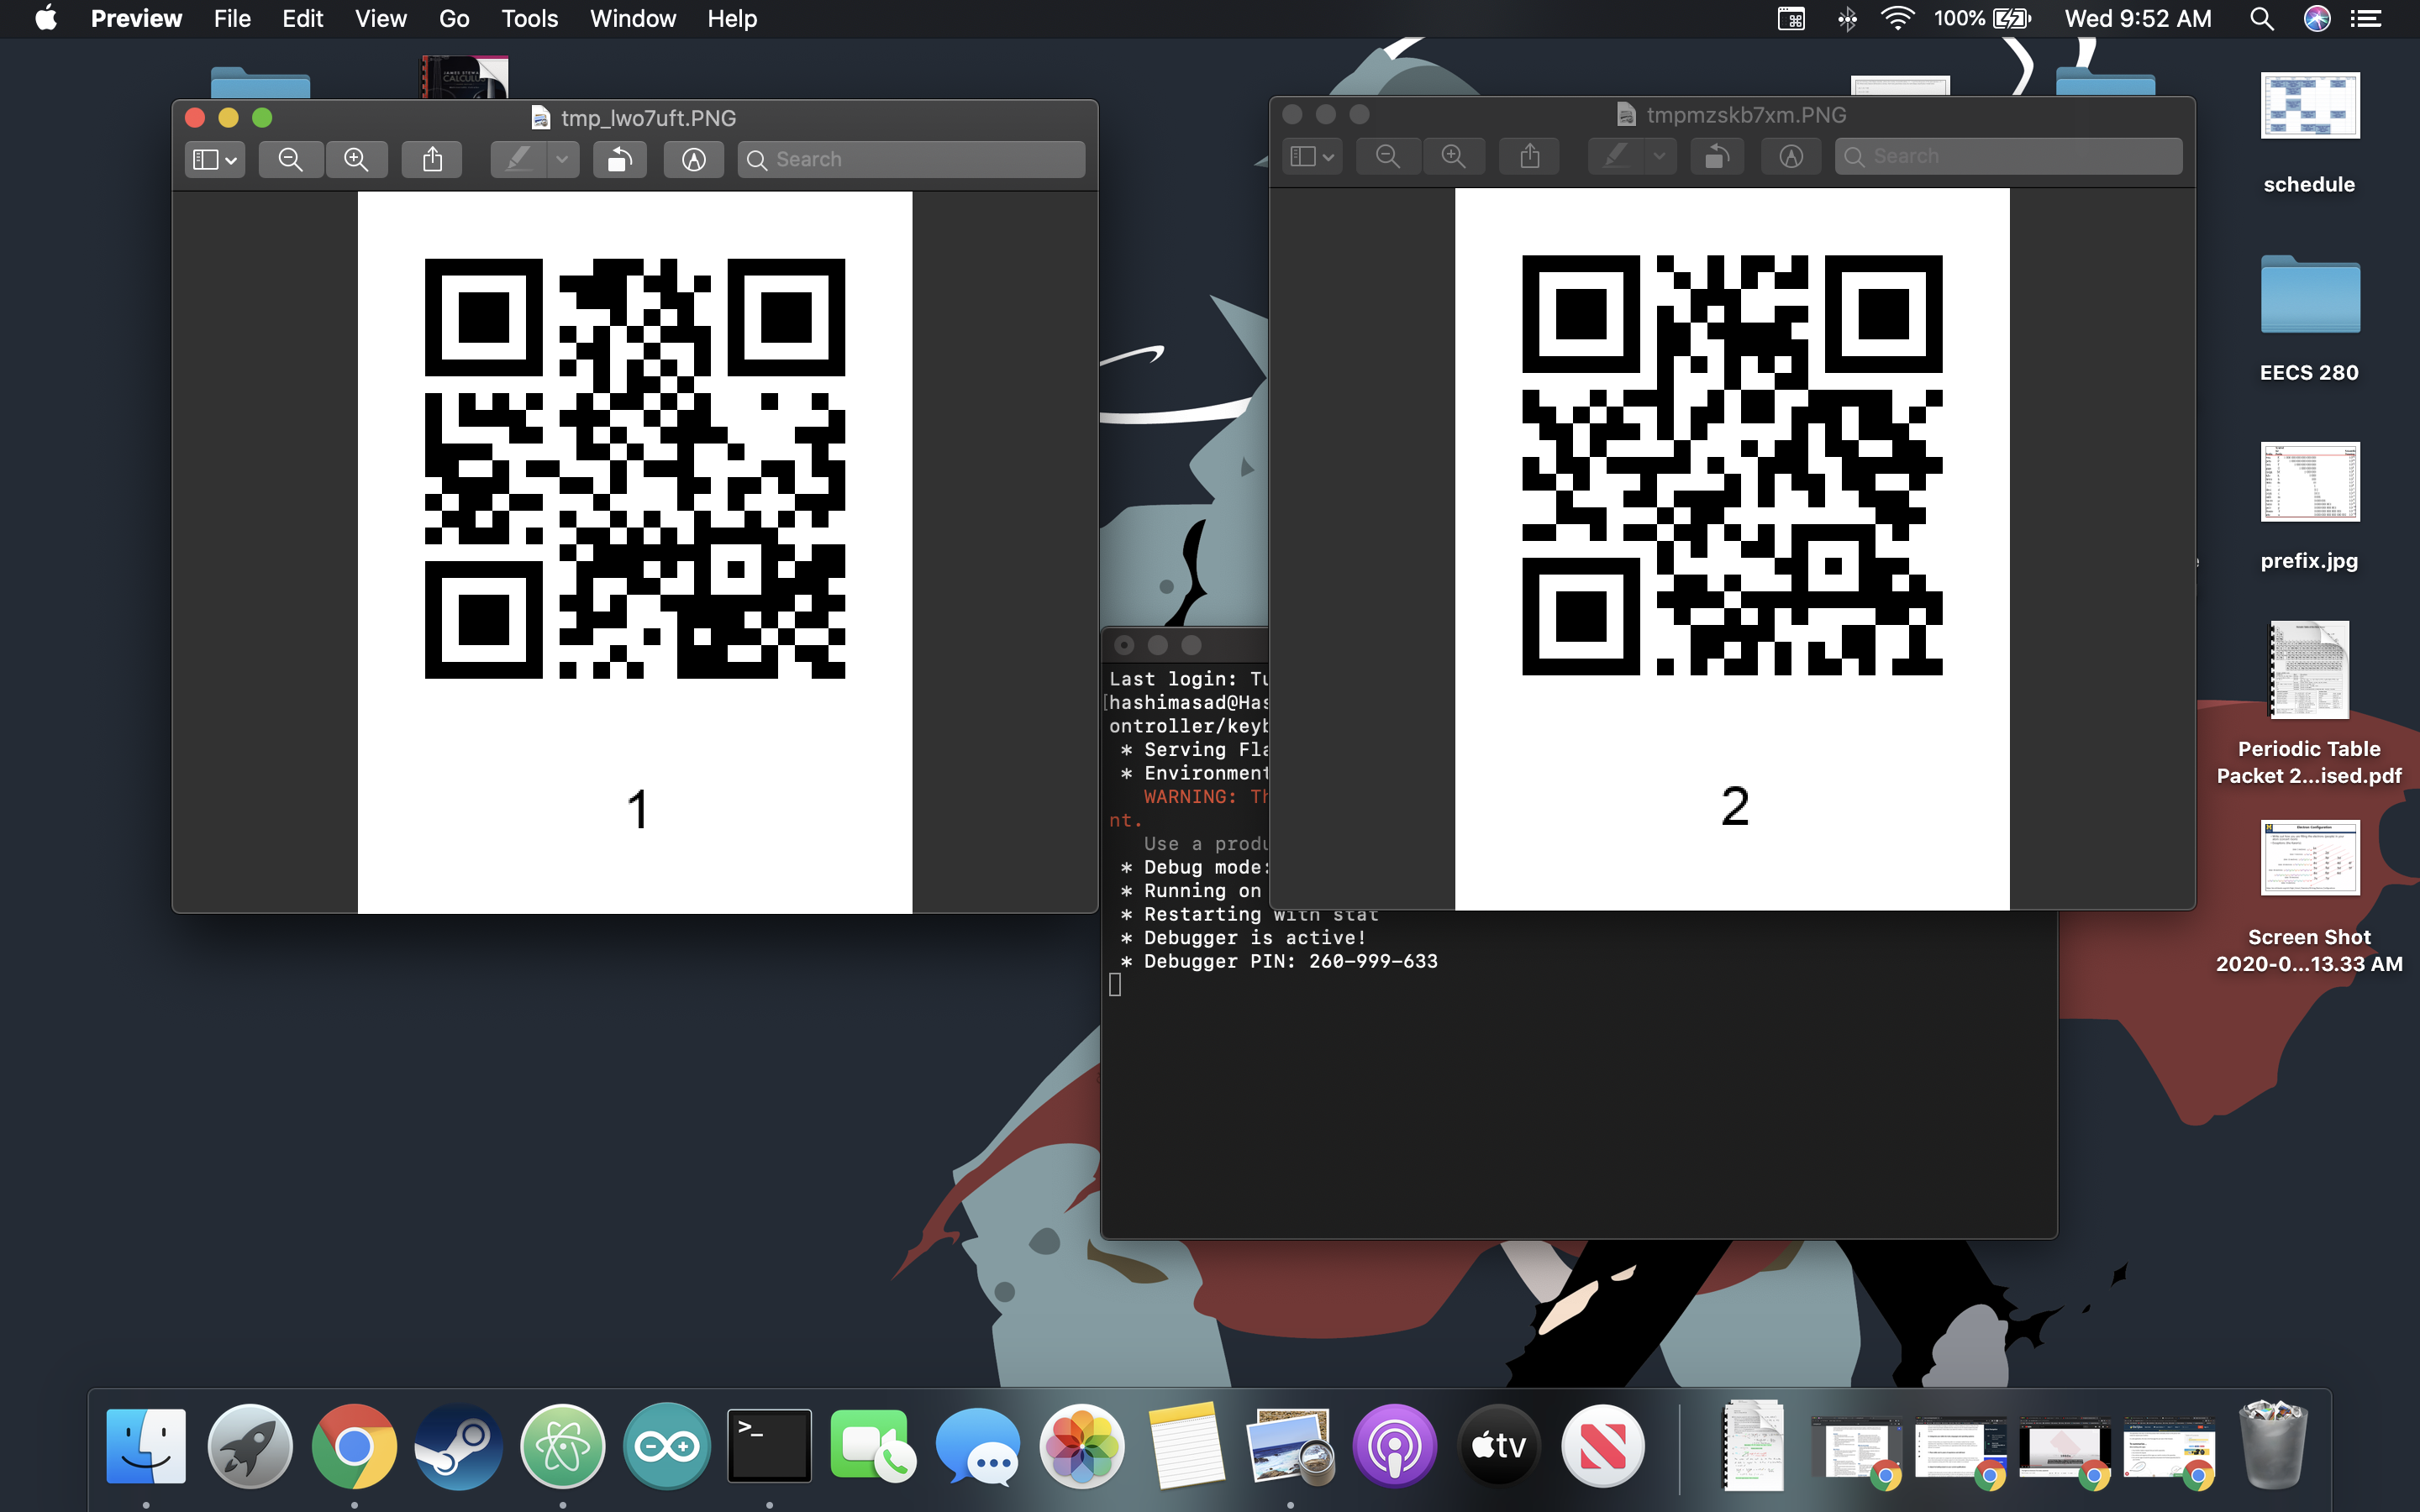Open Atom editor from the Dock
Viewport: 2420px width, 1512px height.
click(x=563, y=1446)
